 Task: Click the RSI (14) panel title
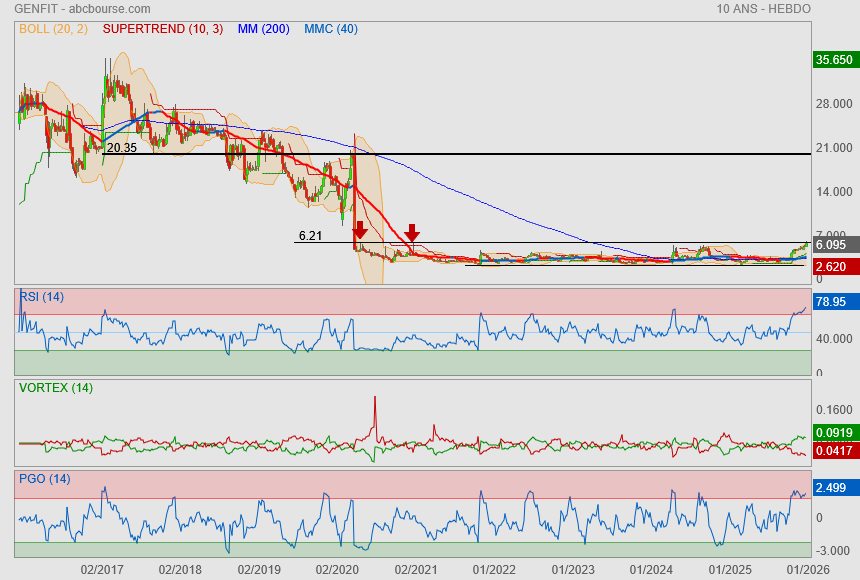[41, 296]
